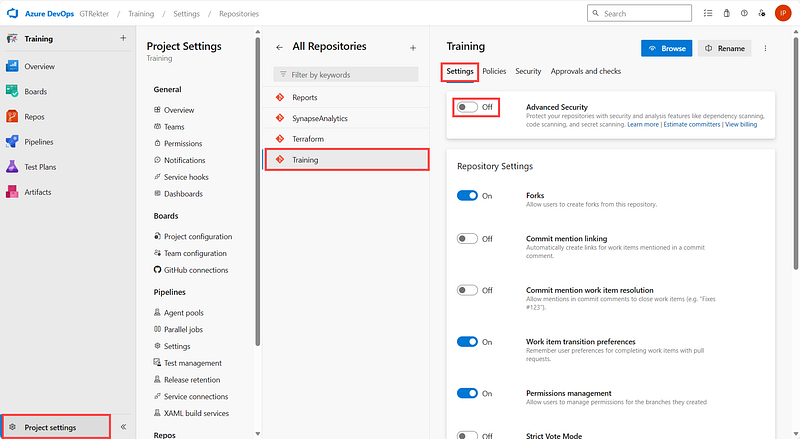Image resolution: width=800 pixels, height=439 pixels.
Task: Switch to the Settings tab
Action: tap(460, 71)
